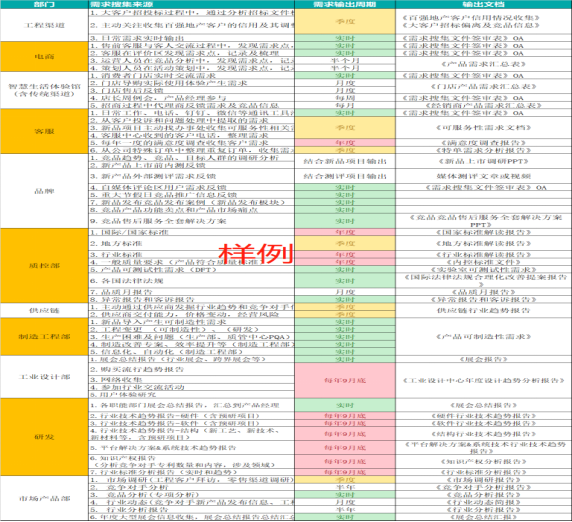Click the orange 客服 department cell
The image size is (572, 522).
point(44,131)
